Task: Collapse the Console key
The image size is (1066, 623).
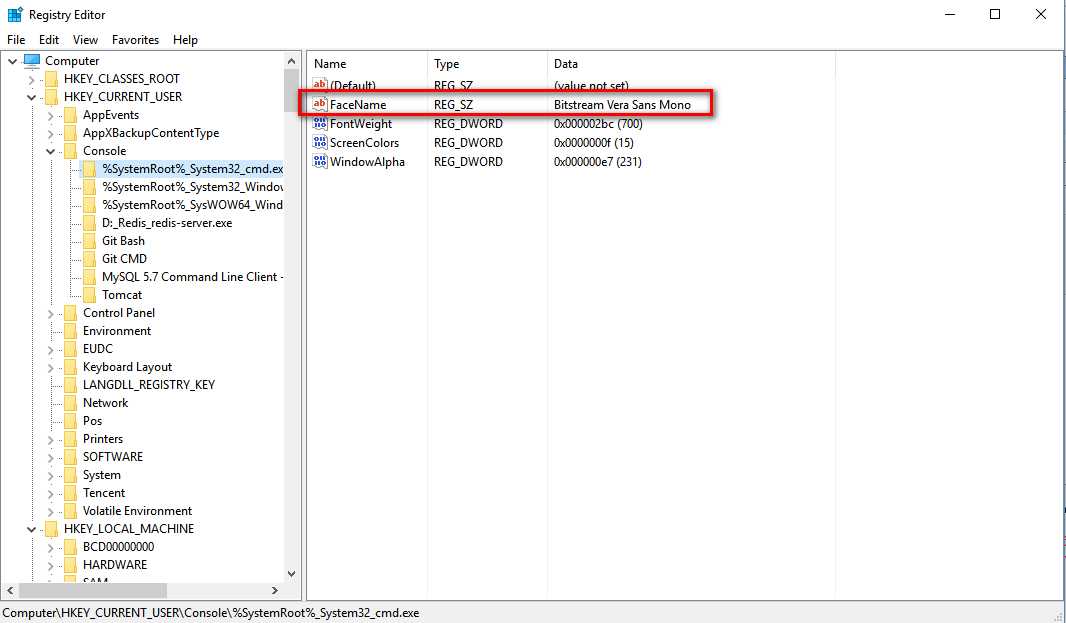Action: click(50, 151)
